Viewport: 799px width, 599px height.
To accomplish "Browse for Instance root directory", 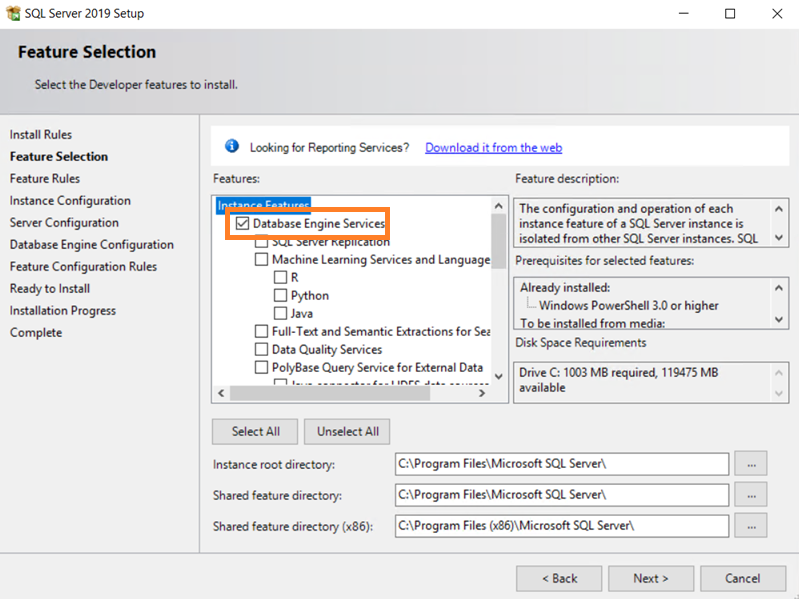I will [751, 464].
